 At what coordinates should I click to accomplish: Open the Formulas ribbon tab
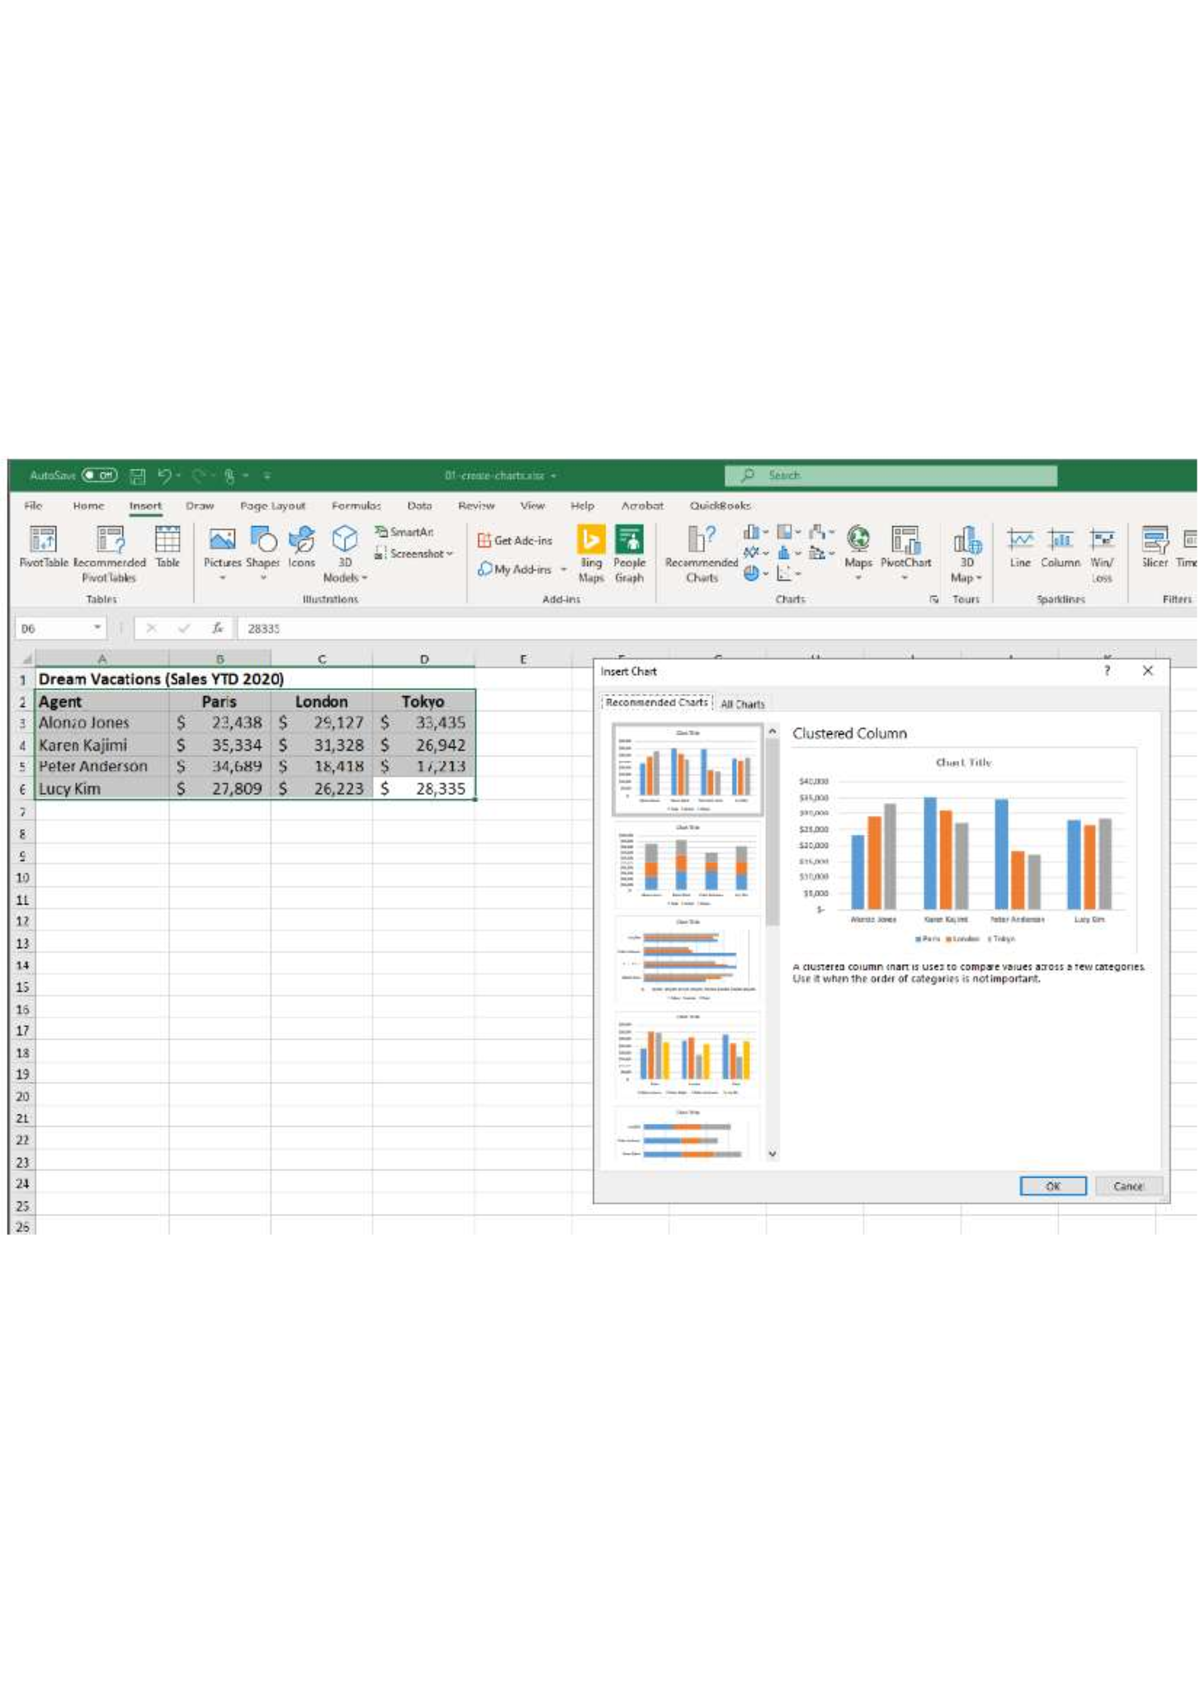click(356, 506)
